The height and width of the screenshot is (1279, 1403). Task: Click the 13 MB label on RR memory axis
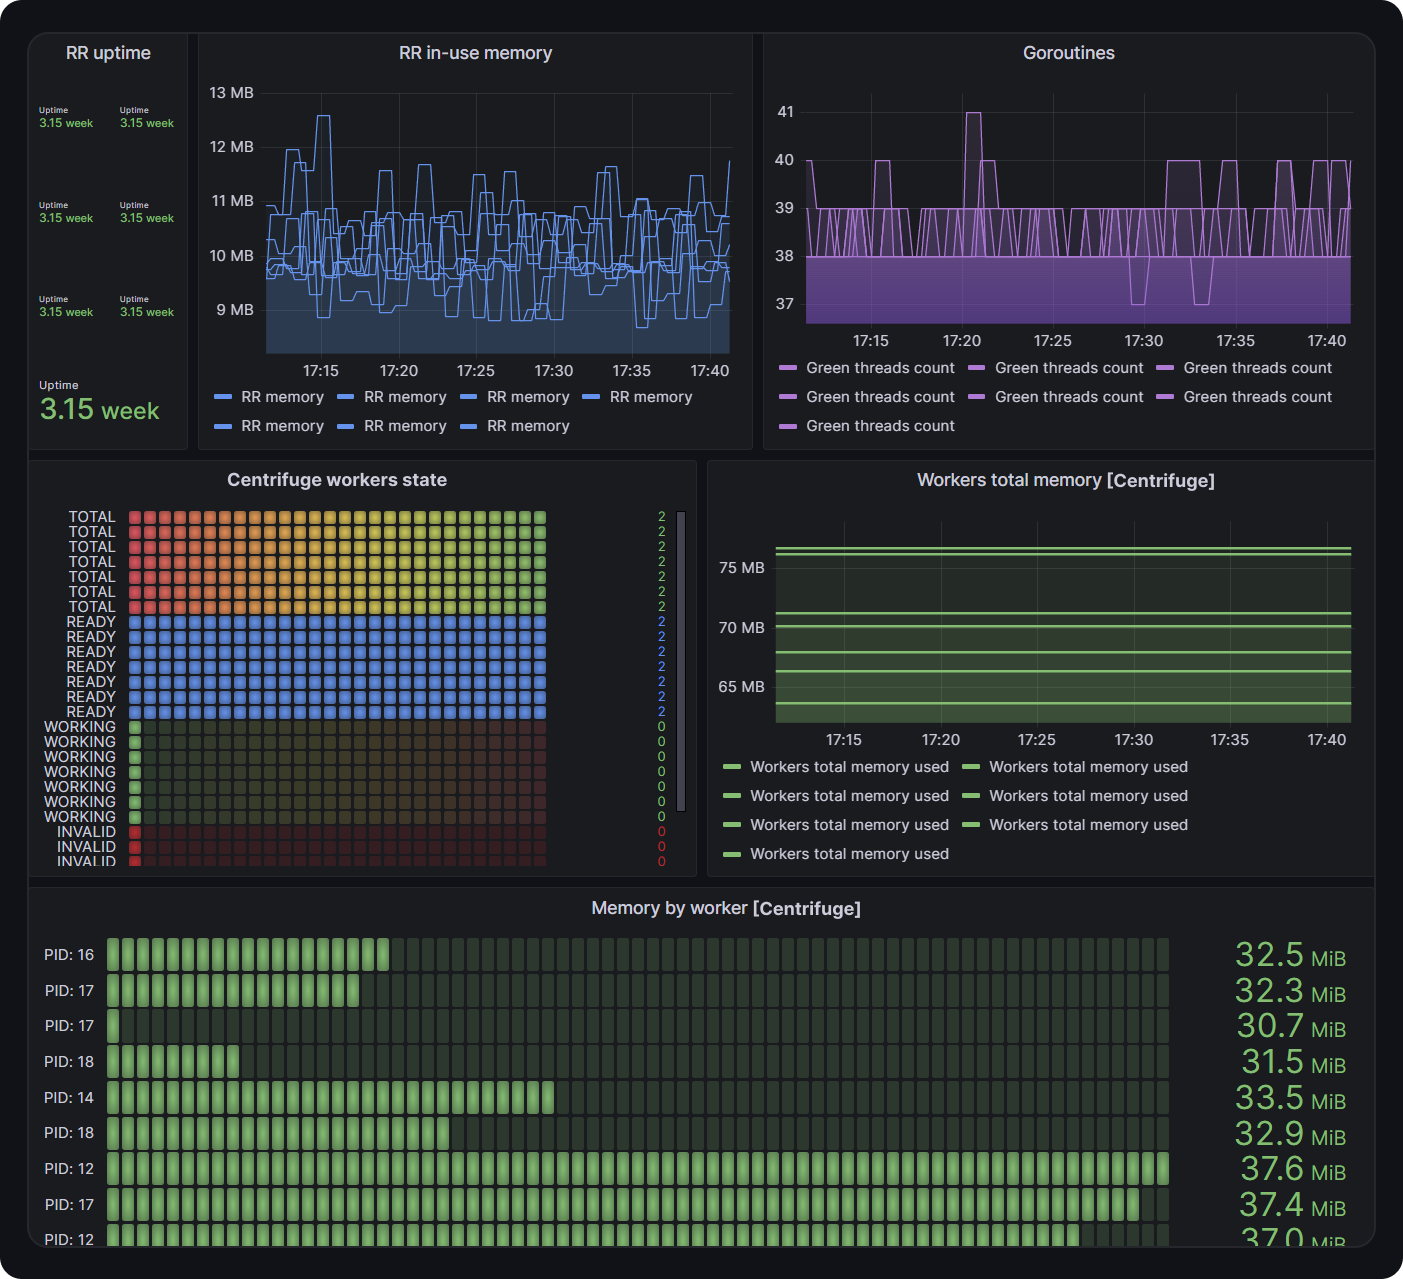click(231, 93)
